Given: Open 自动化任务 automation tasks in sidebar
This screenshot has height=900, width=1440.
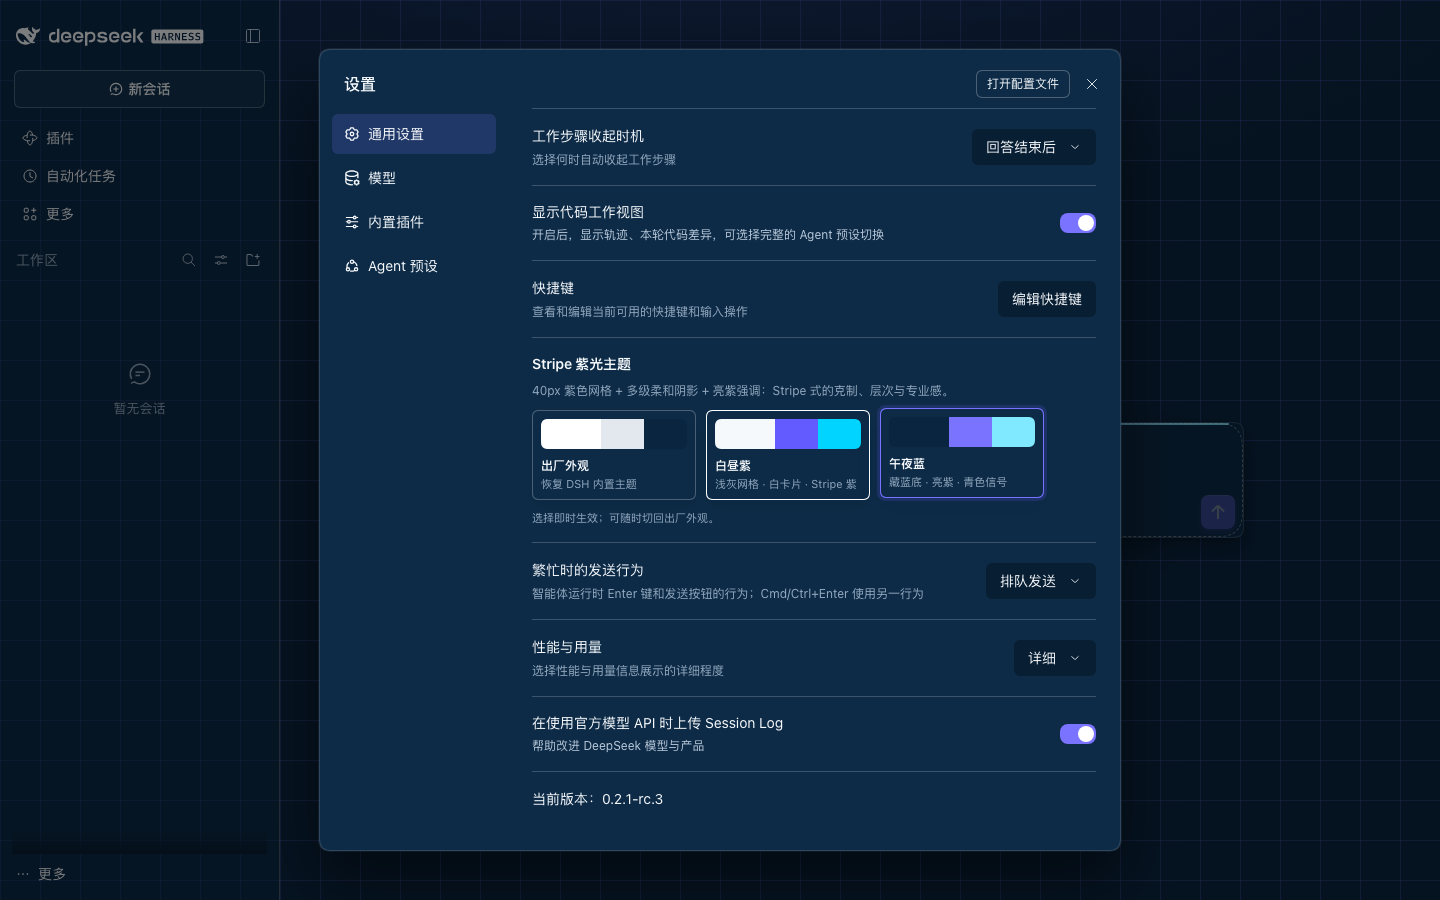Looking at the screenshot, I should [x=139, y=176].
